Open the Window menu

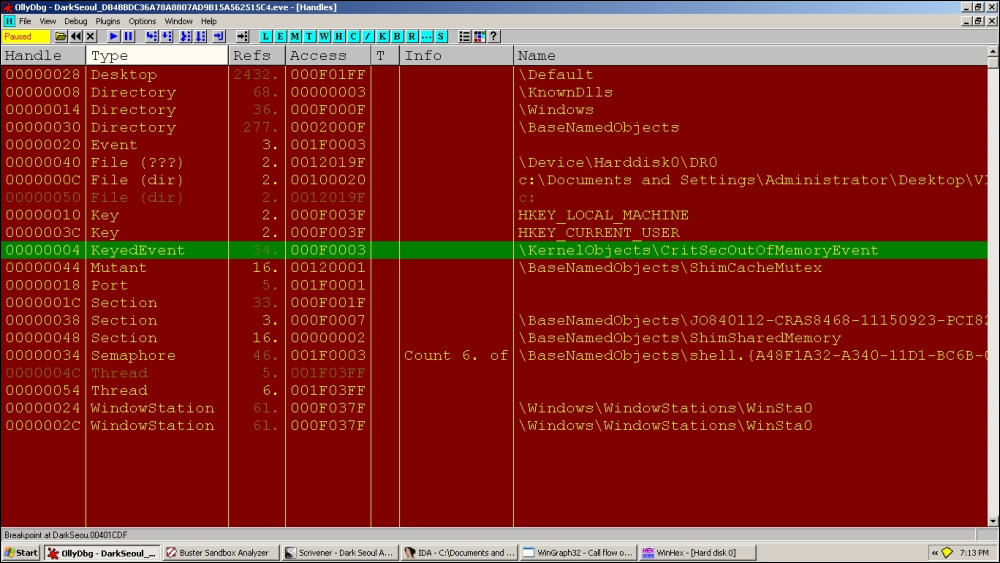[x=179, y=21]
